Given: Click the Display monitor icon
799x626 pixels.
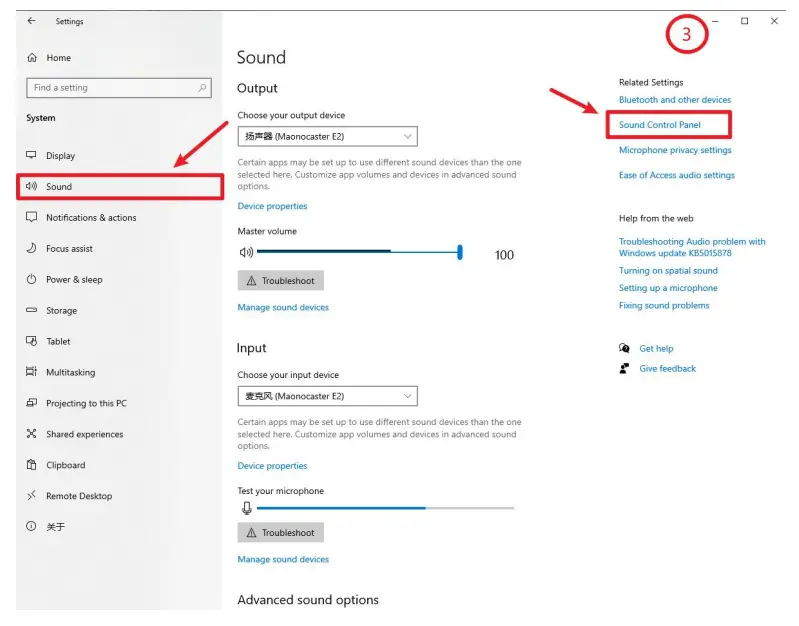Looking at the screenshot, I should pos(31,156).
